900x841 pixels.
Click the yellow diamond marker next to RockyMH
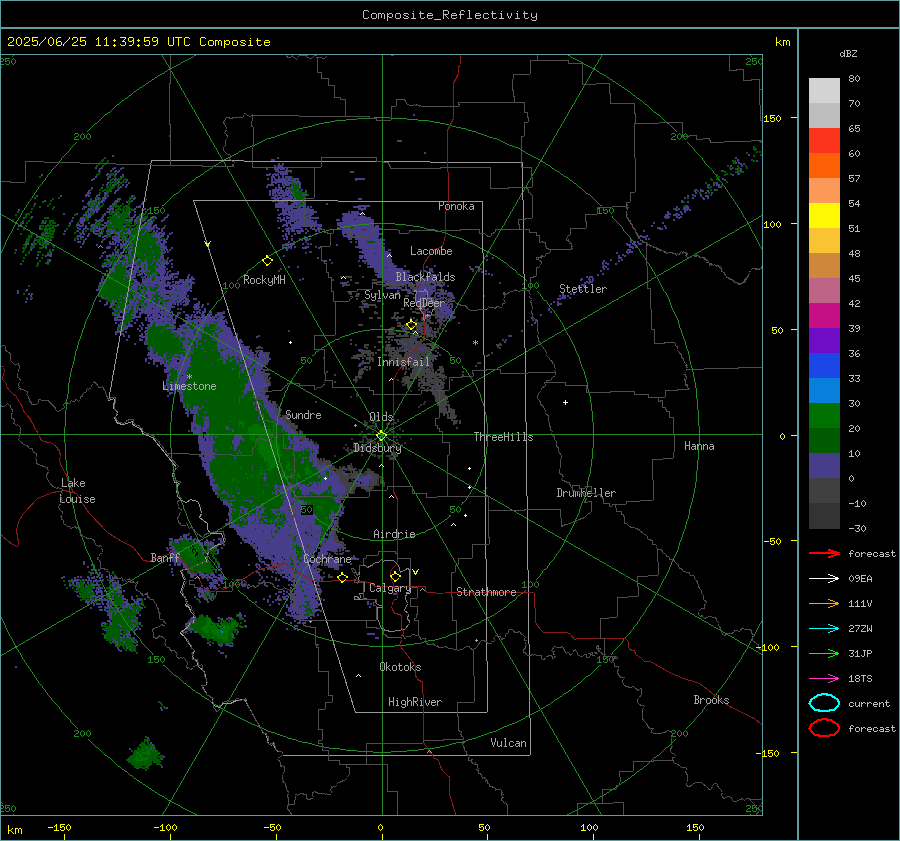pyautogui.click(x=267, y=261)
